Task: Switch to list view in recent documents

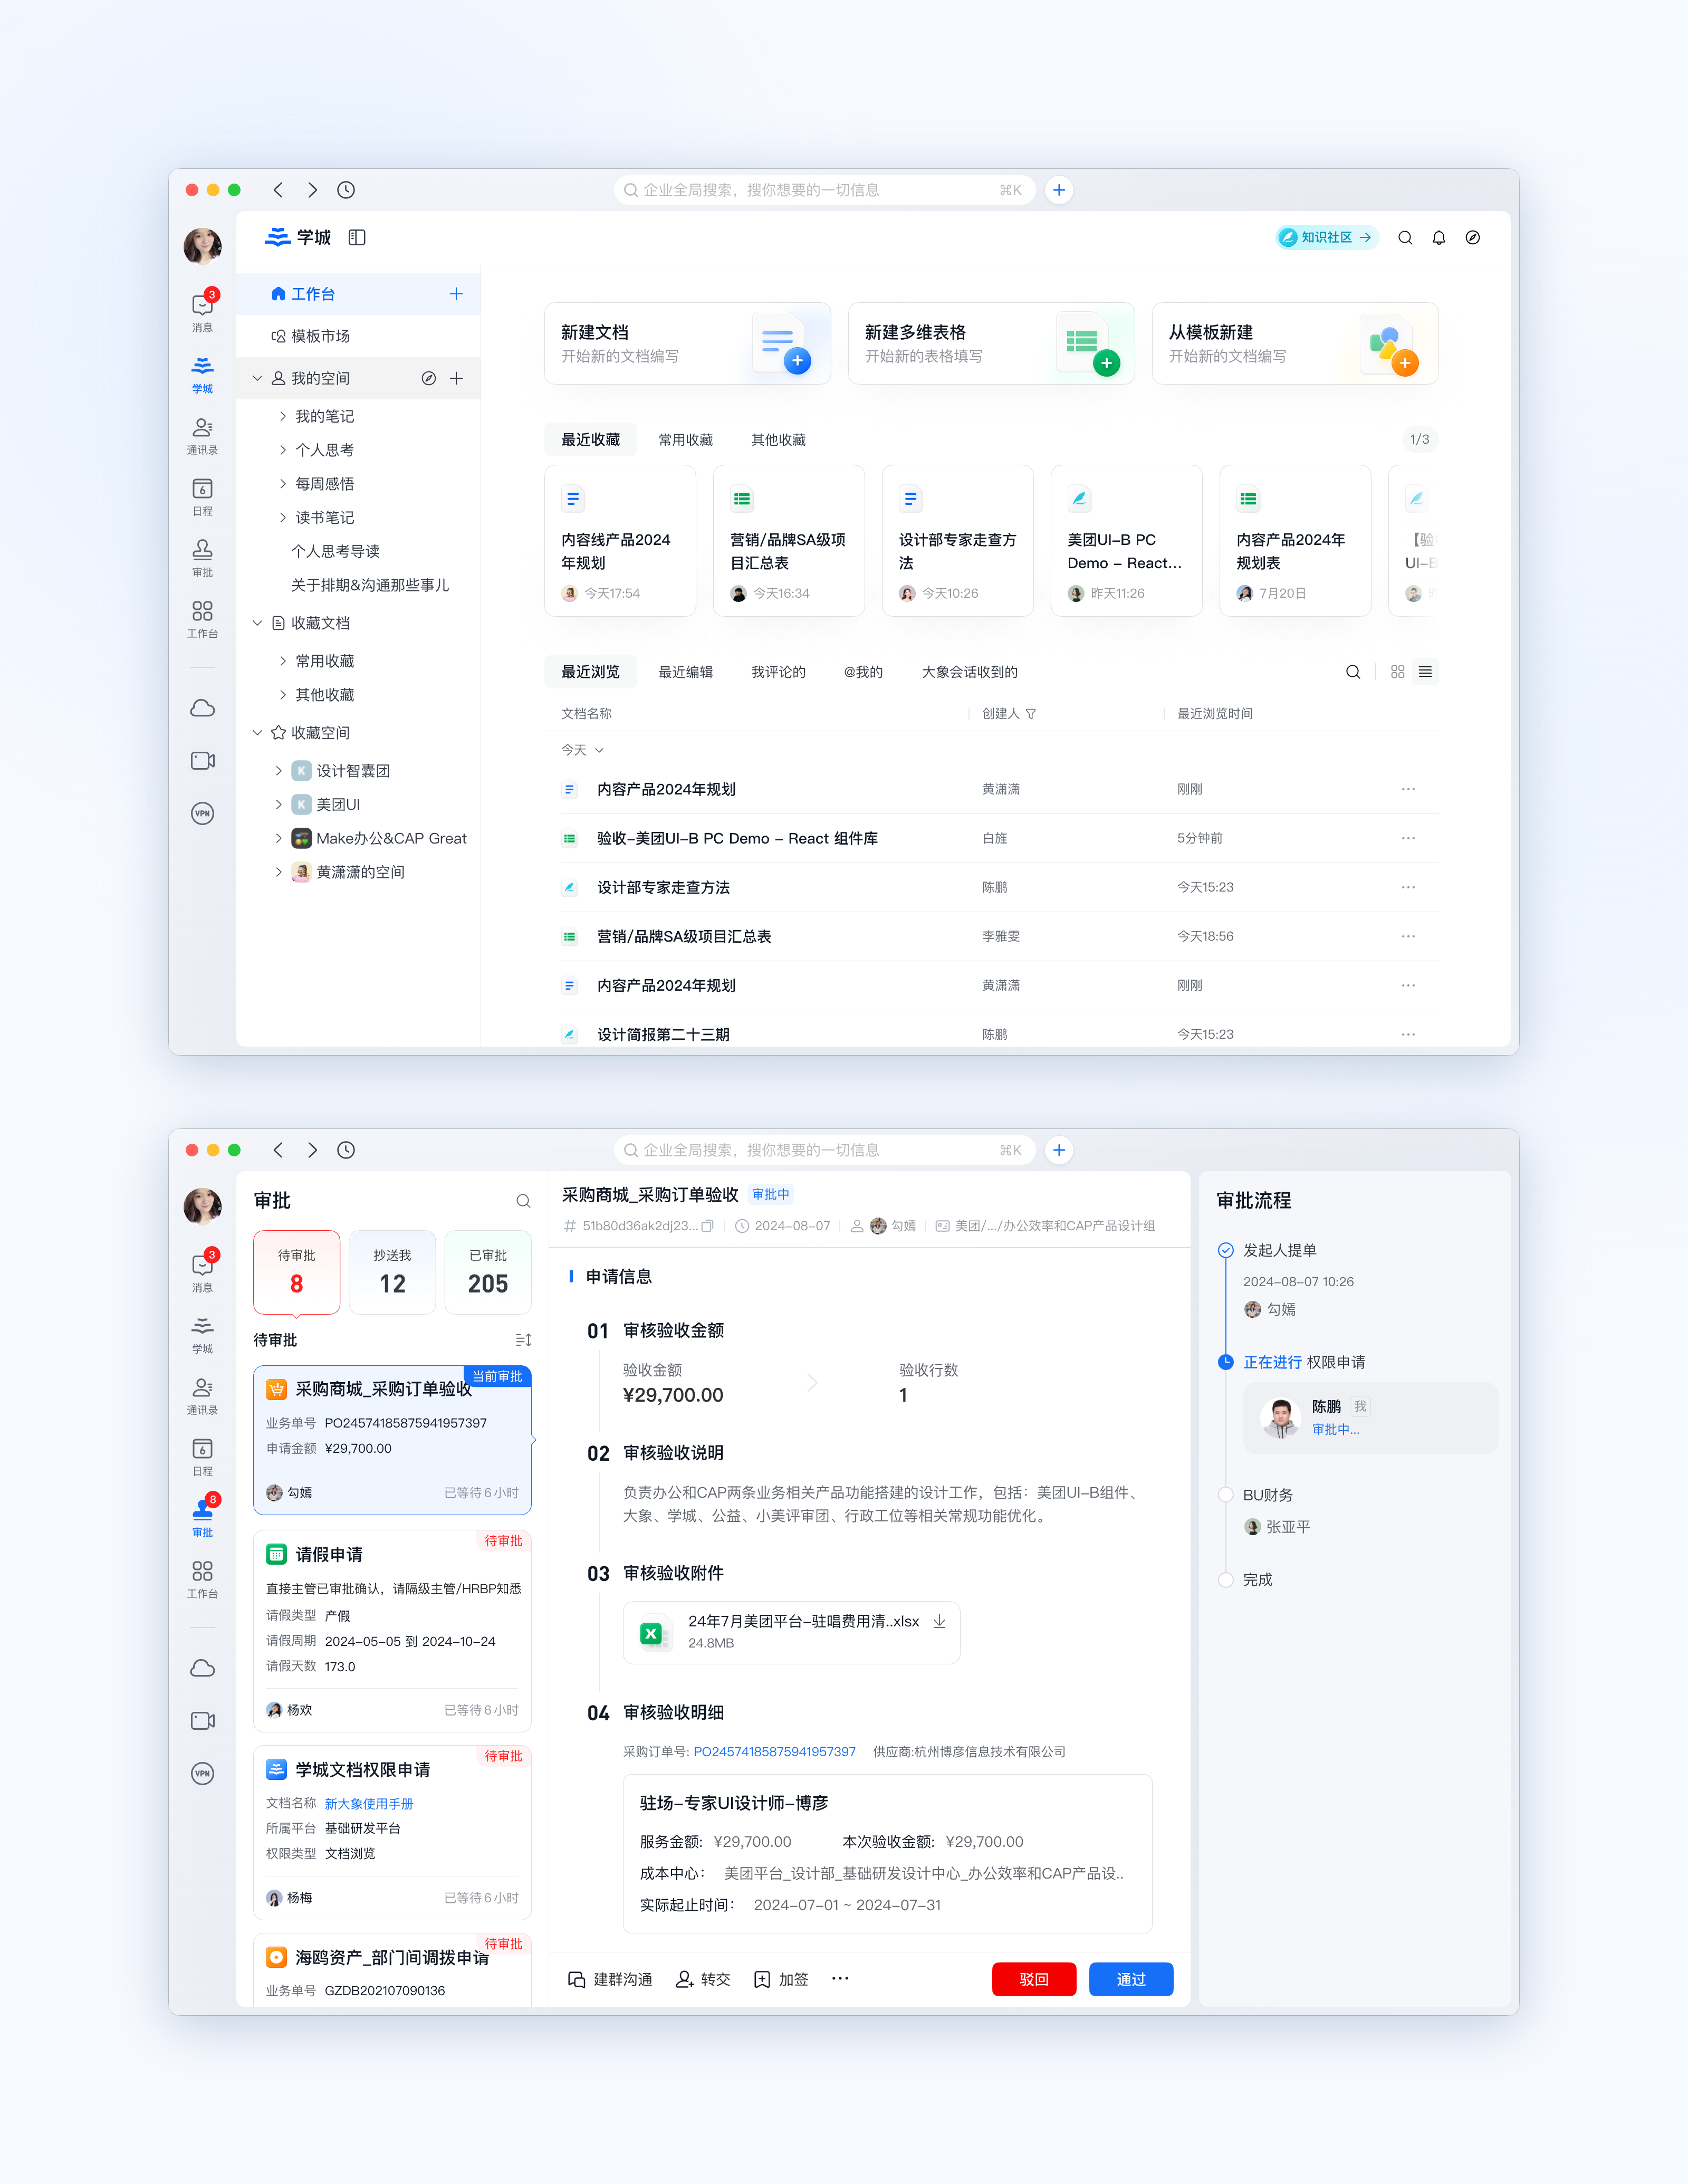Action: [x=1425, y=672]
